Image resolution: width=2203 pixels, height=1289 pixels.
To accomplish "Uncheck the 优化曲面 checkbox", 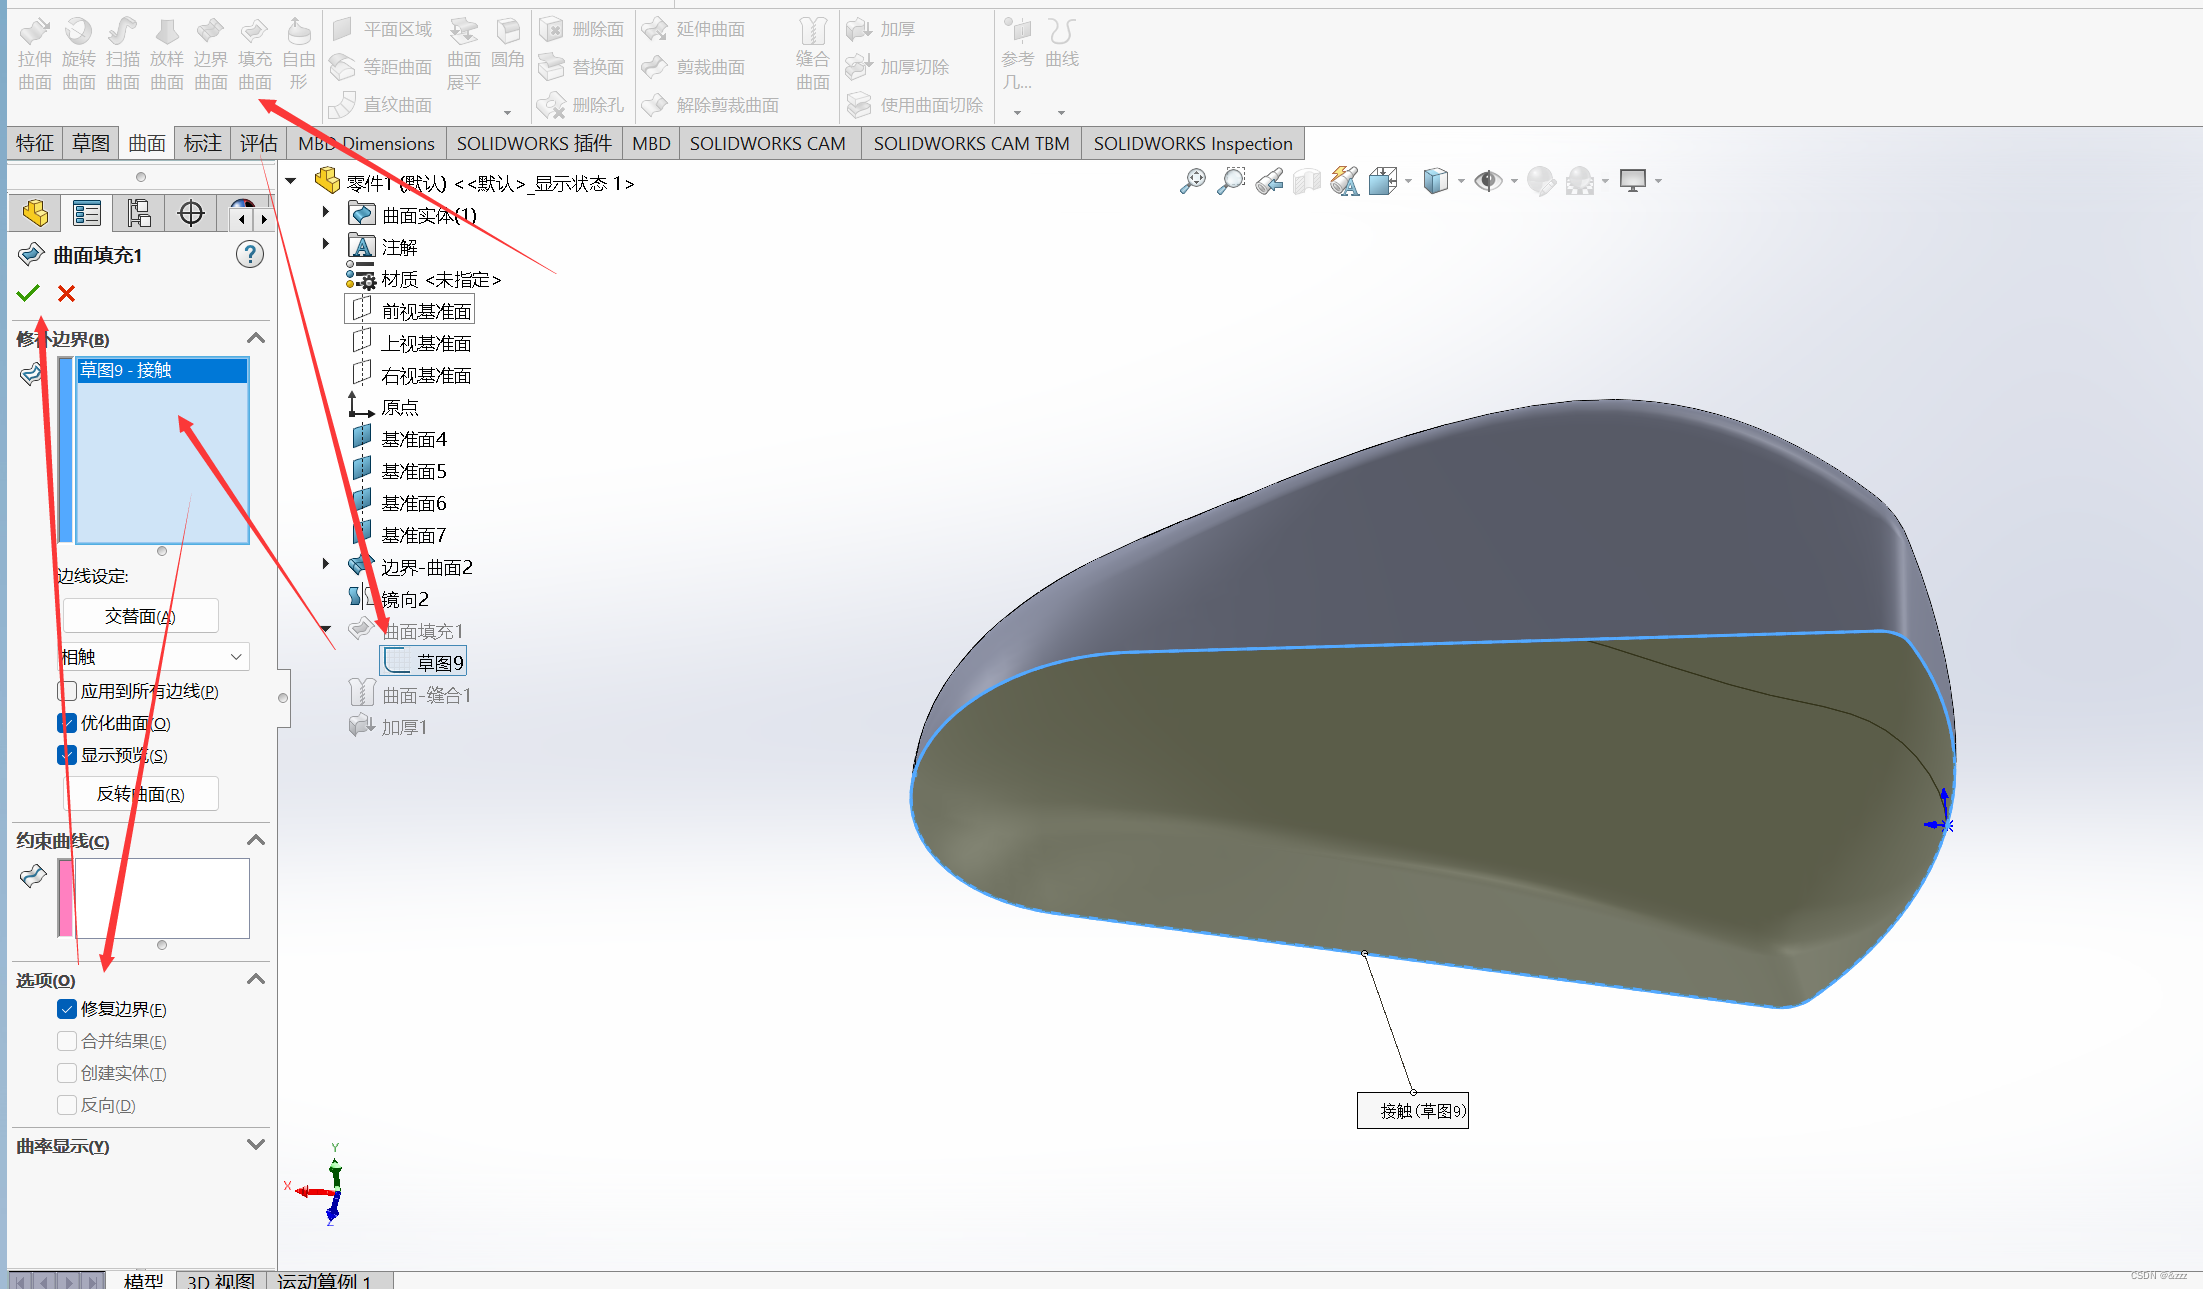I will pos(67,723).
